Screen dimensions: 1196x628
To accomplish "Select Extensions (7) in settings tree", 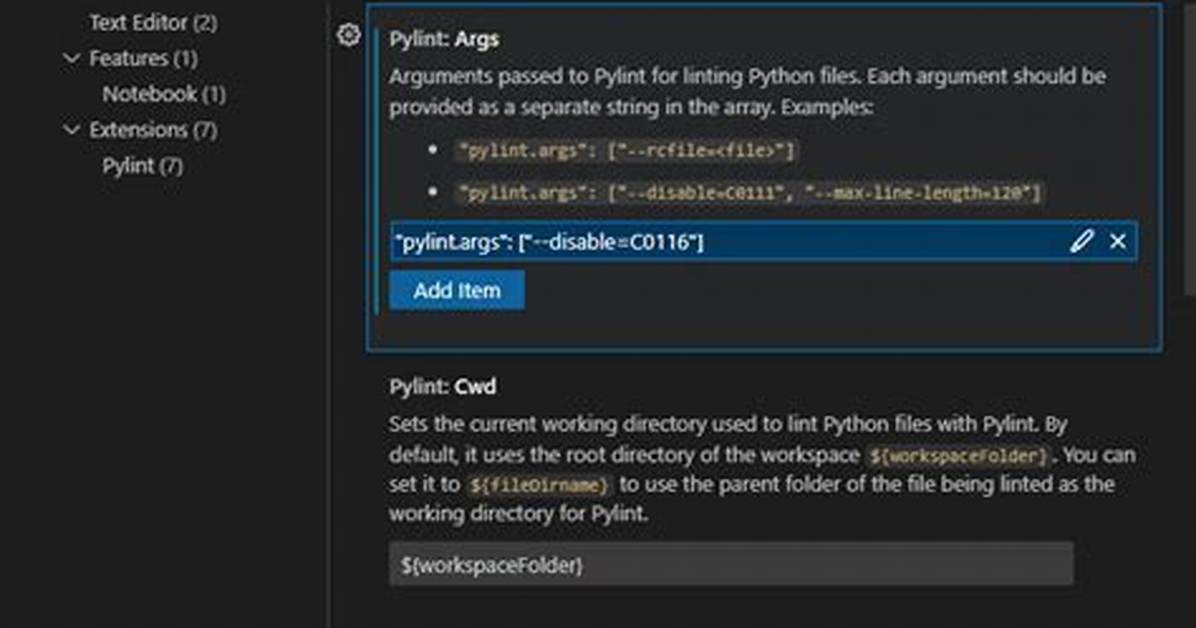I will (x=153, y=130).
